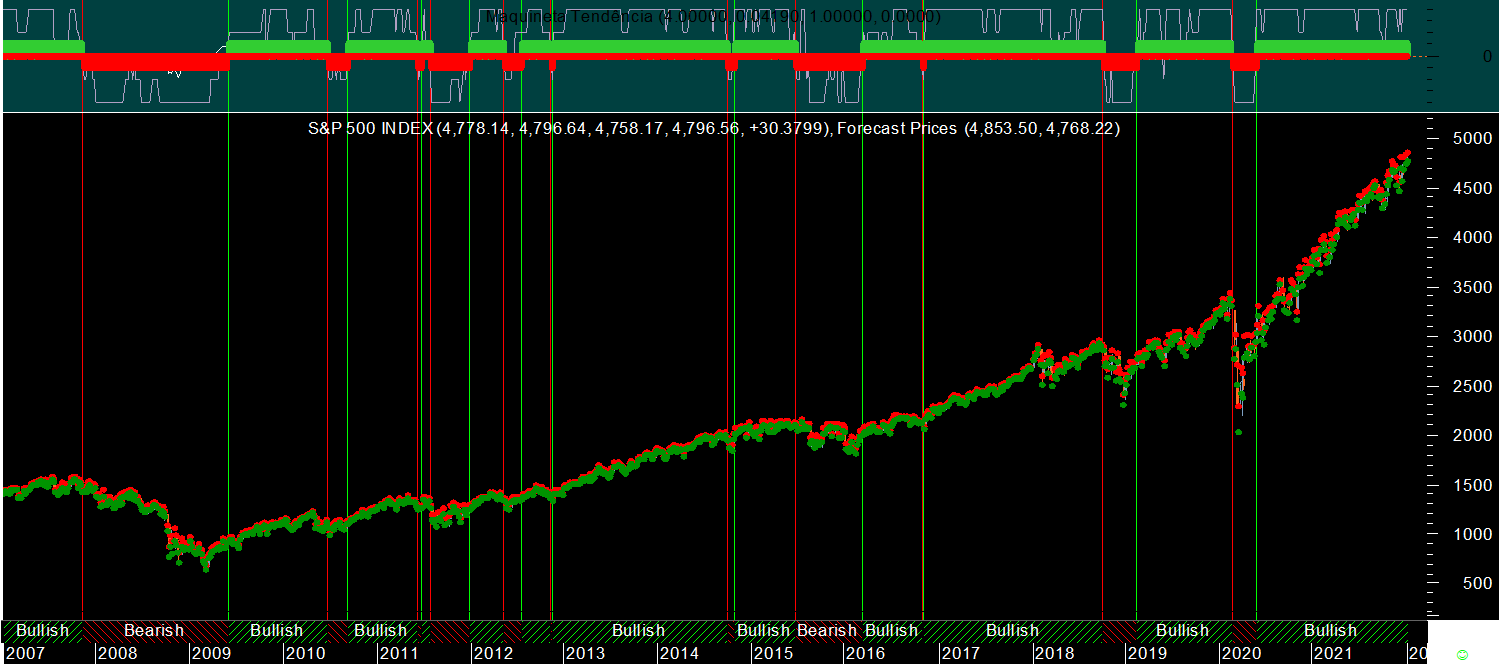Select the 2019 year label
This screenshot has width=1499, height=664.
pos(1147,653)
